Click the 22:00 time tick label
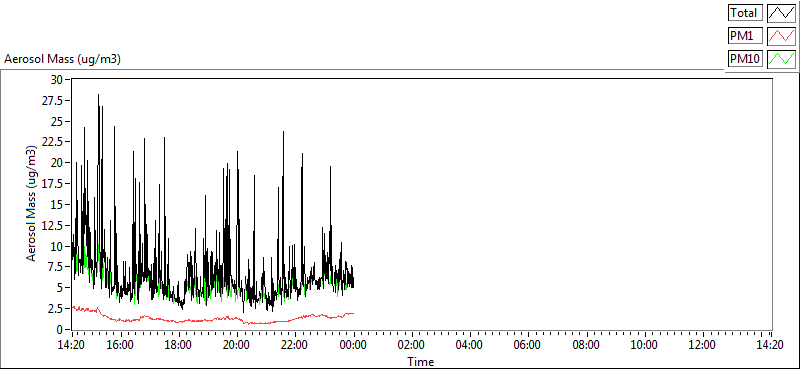The image size is (800, 369). 295,345
